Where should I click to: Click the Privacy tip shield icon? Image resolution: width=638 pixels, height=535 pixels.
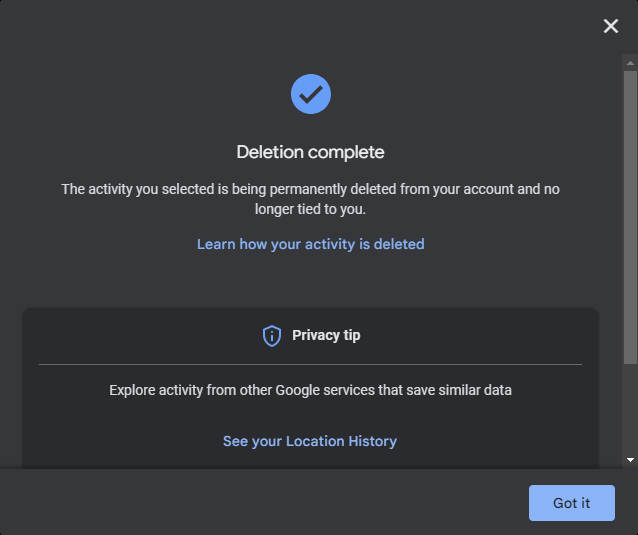pyautogui.click(x=272, y=336)
